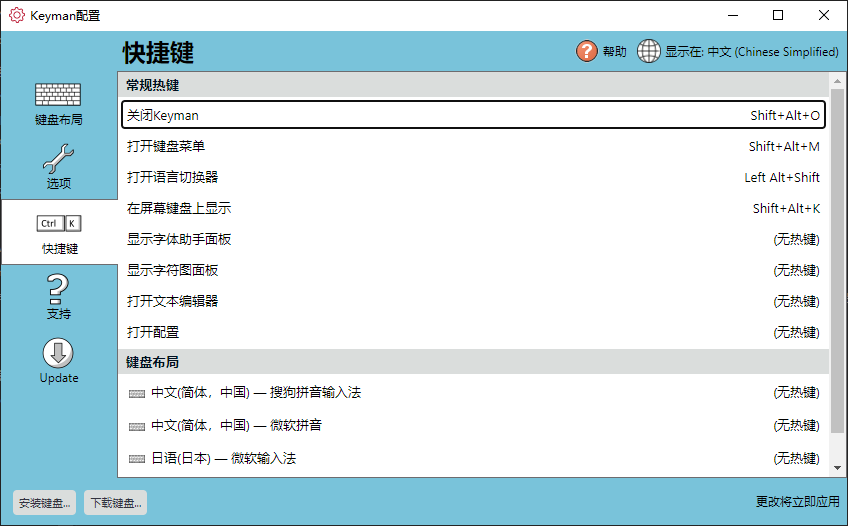Click the 键盘布局 section header in list
Viewport: 848px width, 526px height.
[473, 362]
